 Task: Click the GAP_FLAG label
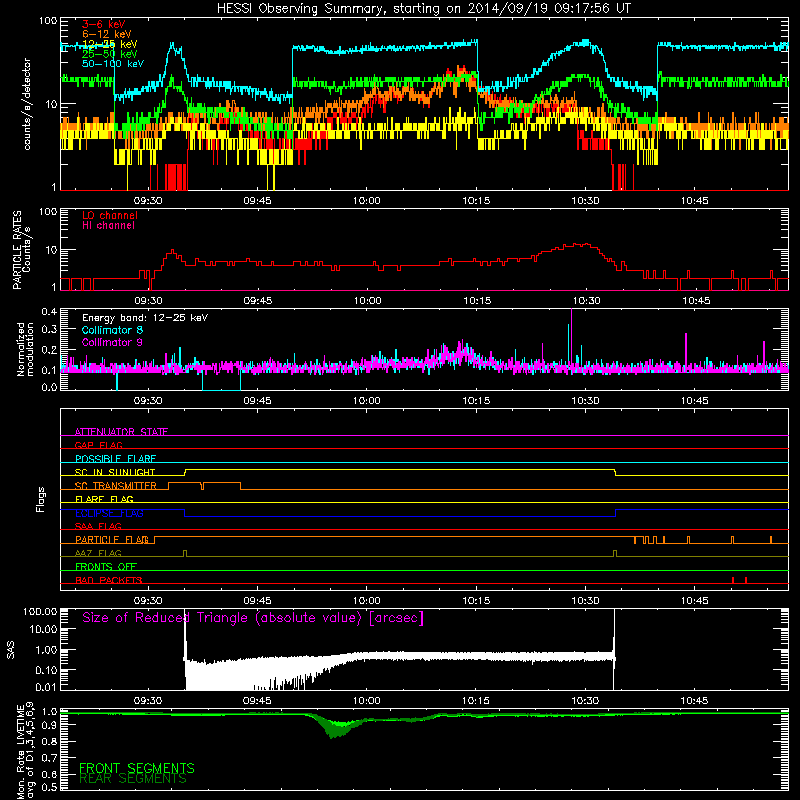[98, 445]
